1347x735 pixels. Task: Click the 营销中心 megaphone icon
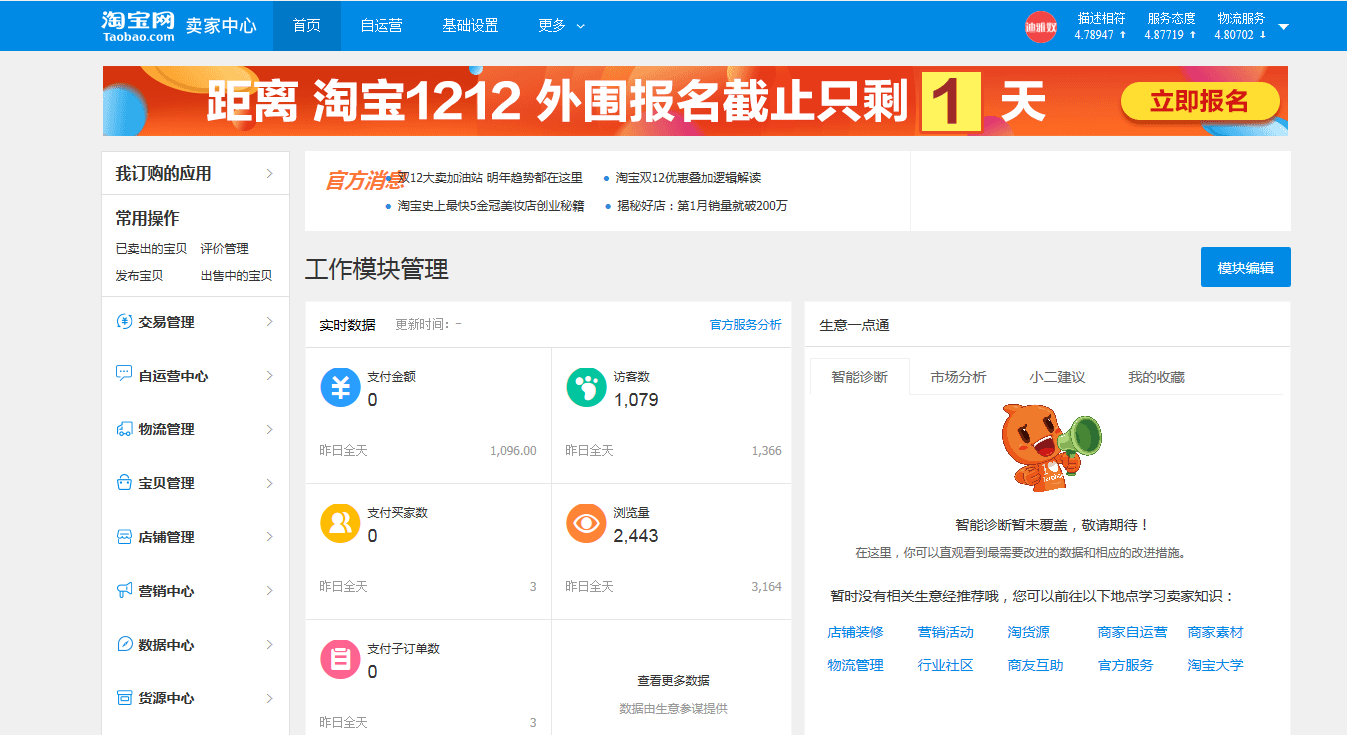pos(124,590)
